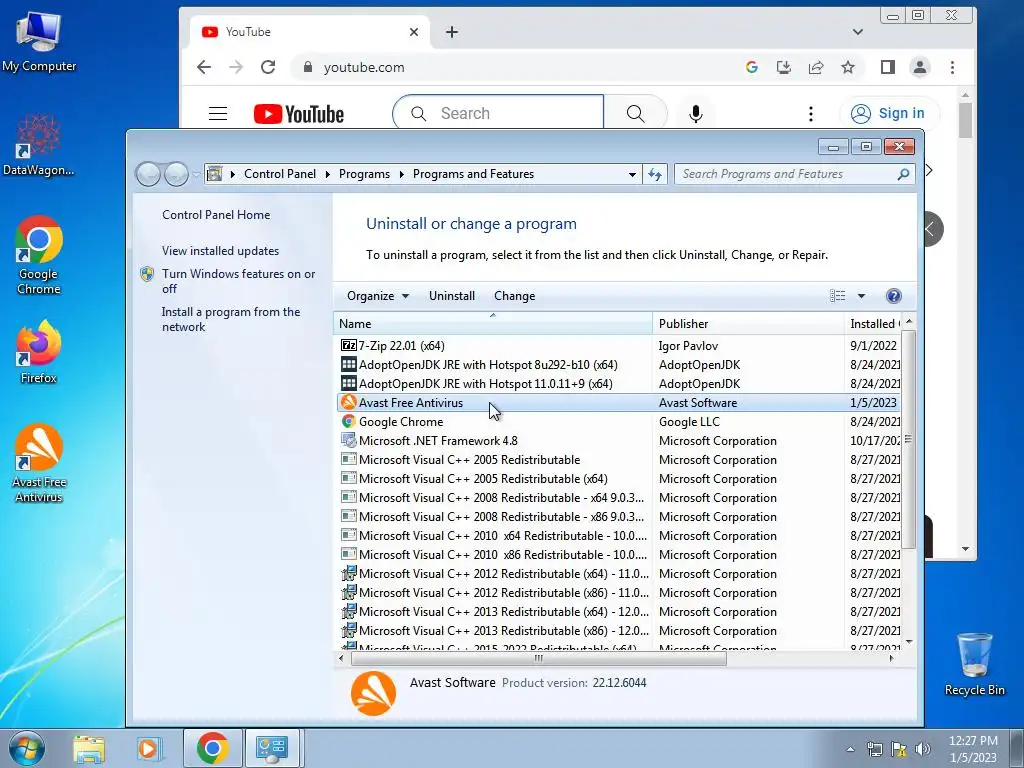The height and width of the screenshot is (768, 1024).
Task: Click Install a program from the network
Action: point(231,319)
